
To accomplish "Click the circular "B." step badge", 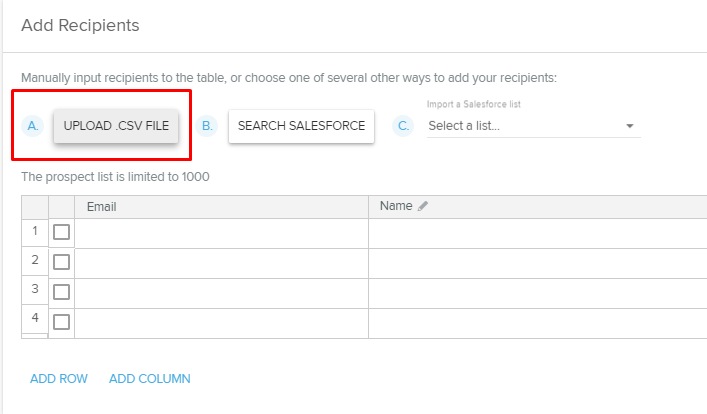I will tap(207, 126).
